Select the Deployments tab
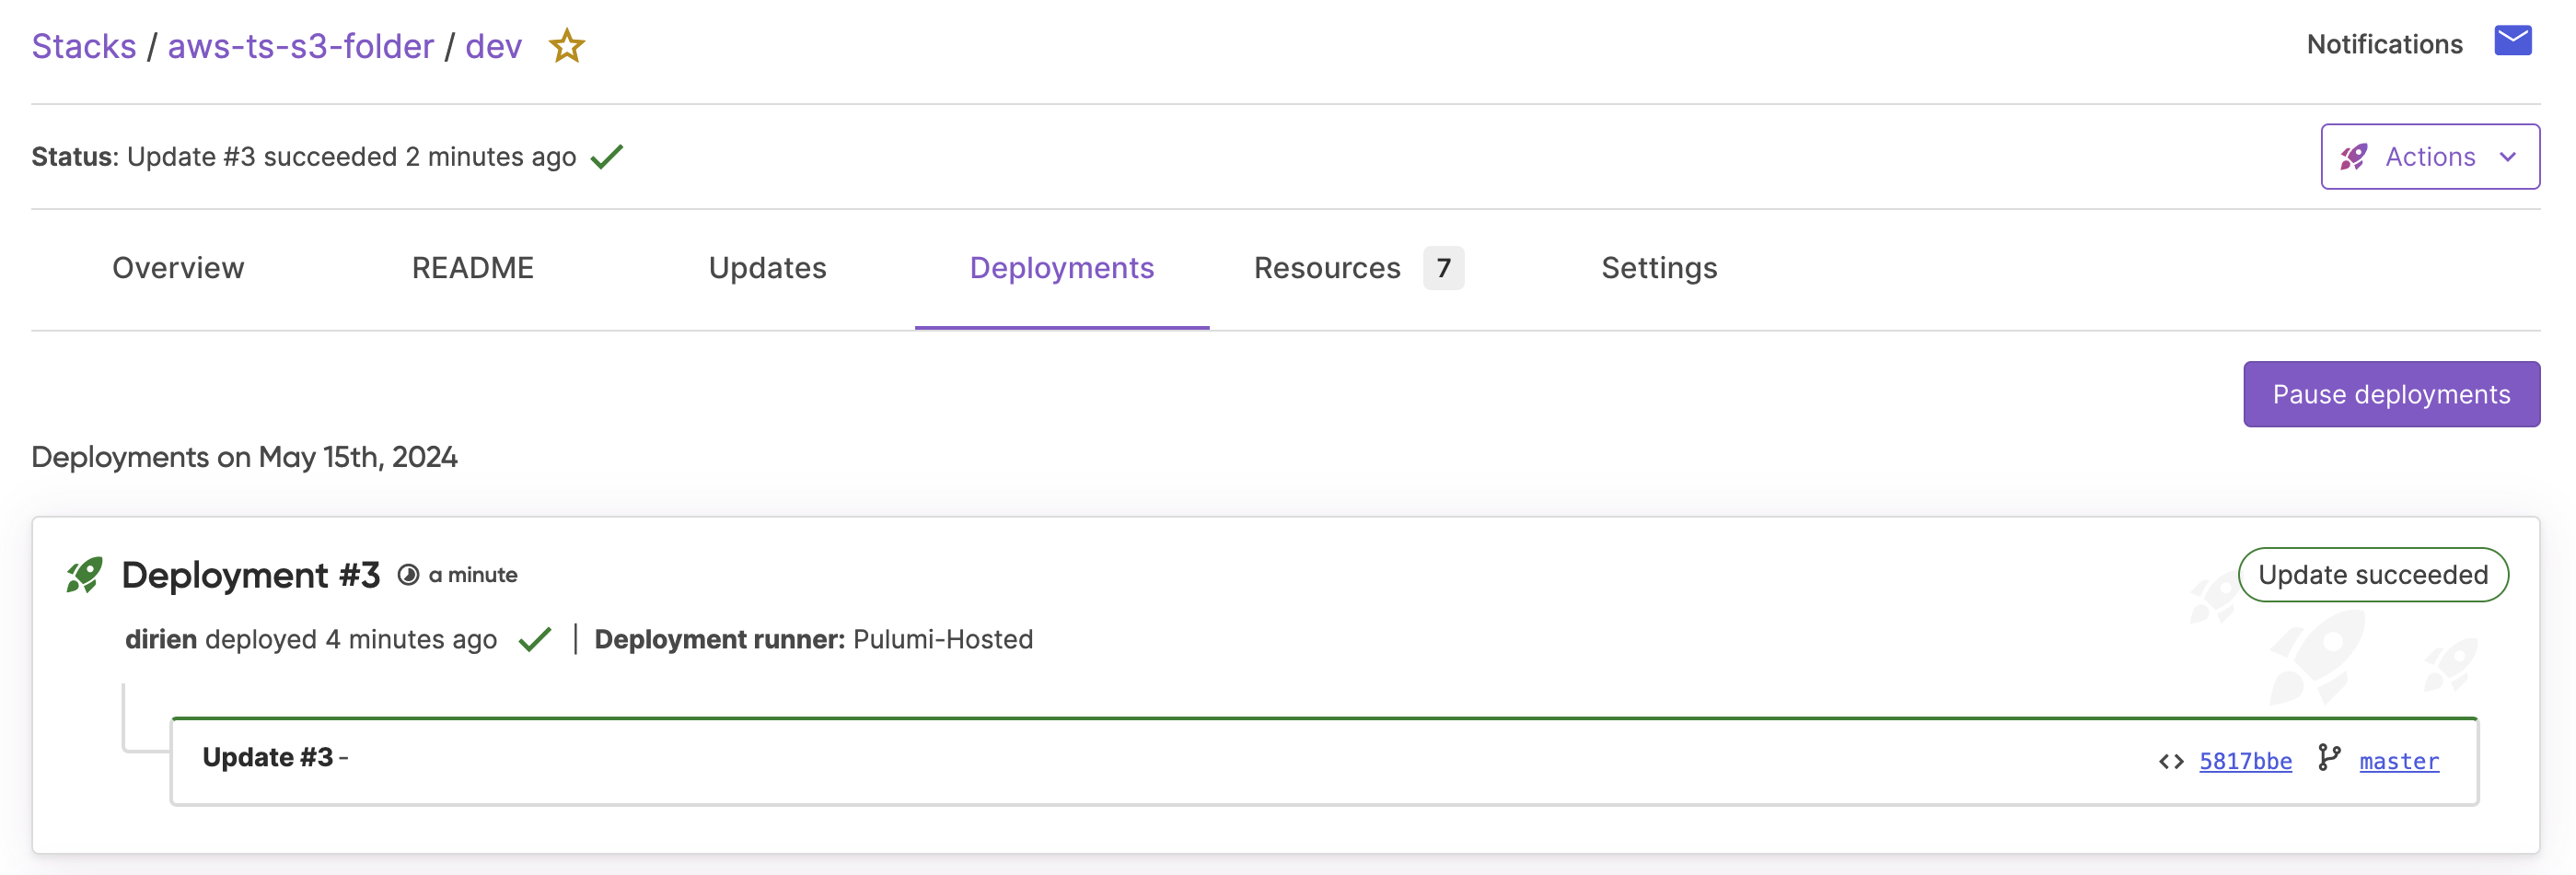2576x875 pixels. (1062, 268)
